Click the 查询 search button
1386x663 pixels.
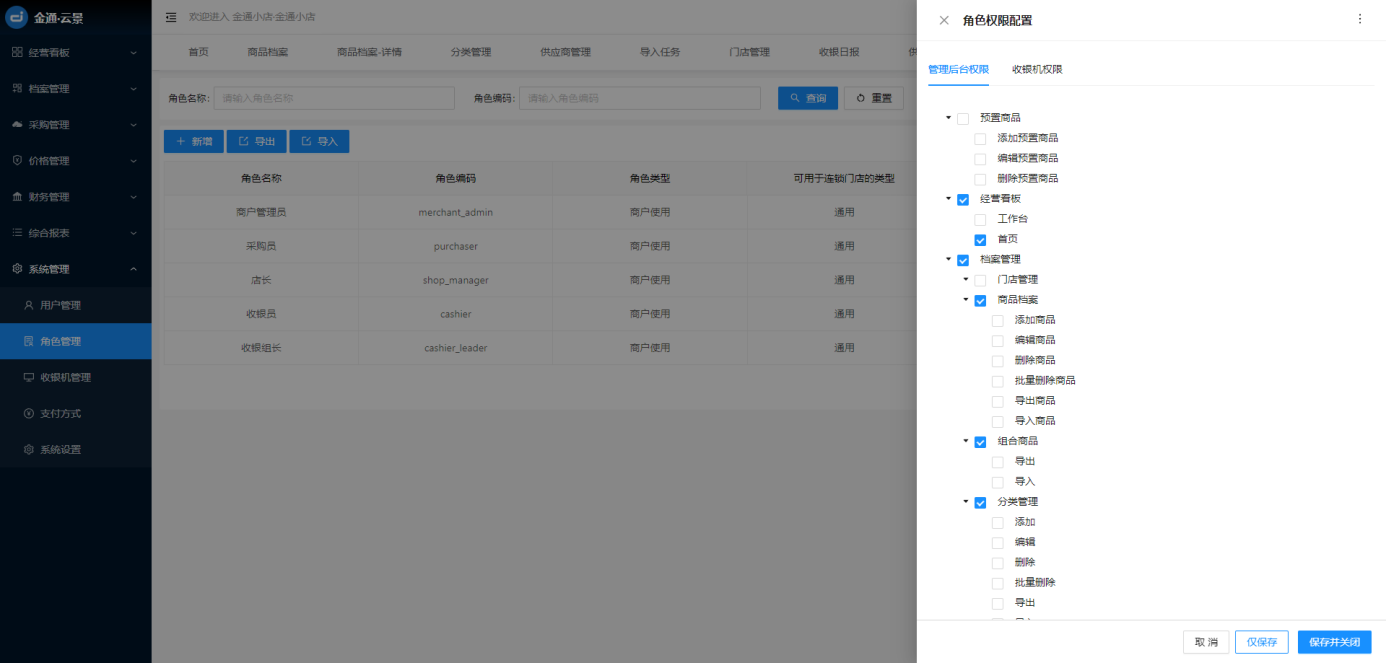point(808,98)
